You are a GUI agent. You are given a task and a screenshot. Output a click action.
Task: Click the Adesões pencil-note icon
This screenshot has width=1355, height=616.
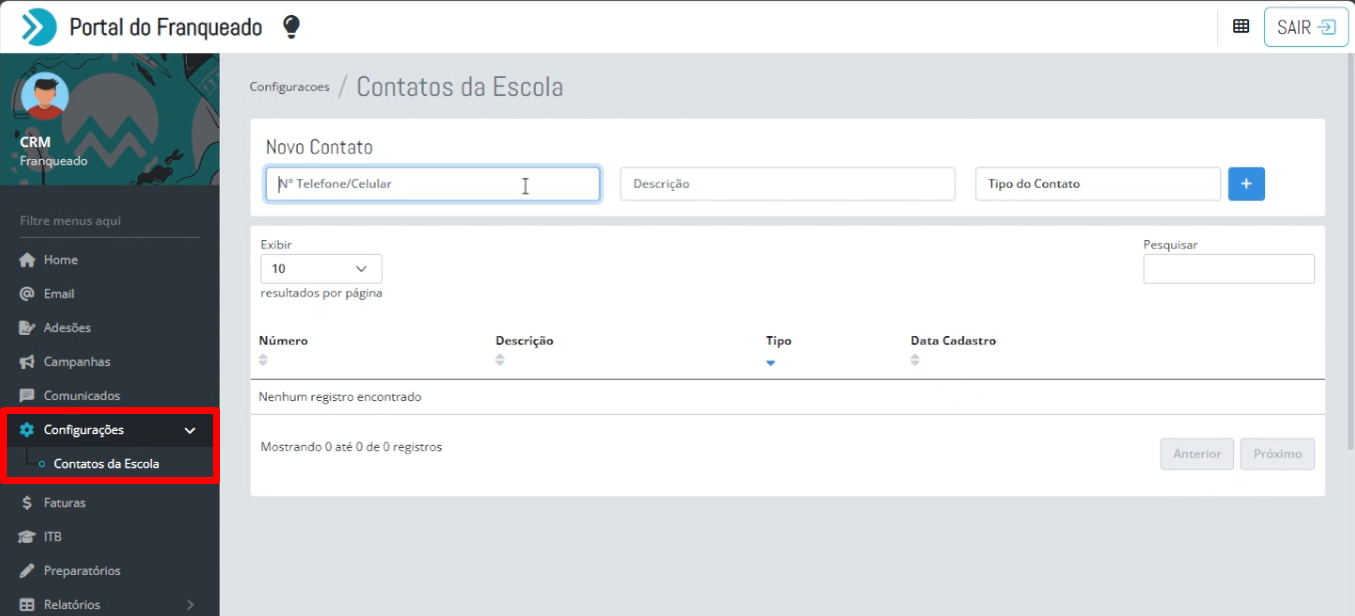point(27,328)
